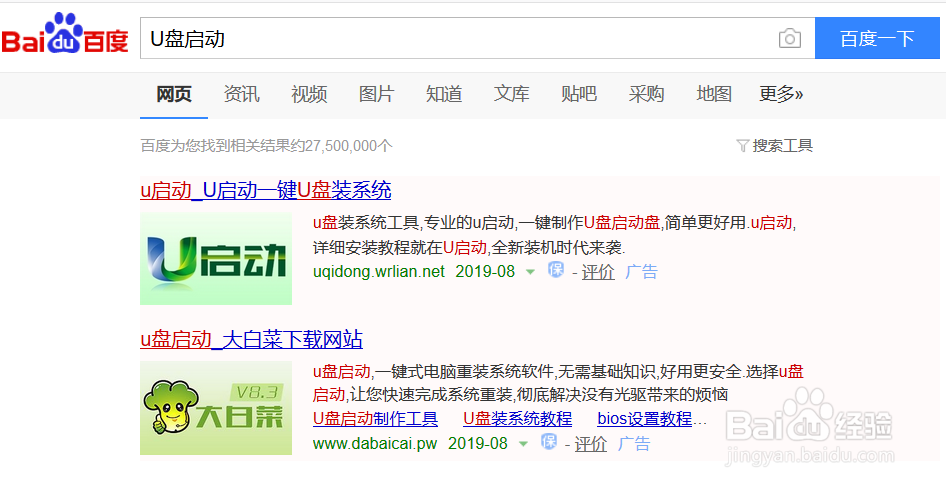946x488 pixels.
Task: Open the bios设置教程 sublink
Action: (644, 419)
